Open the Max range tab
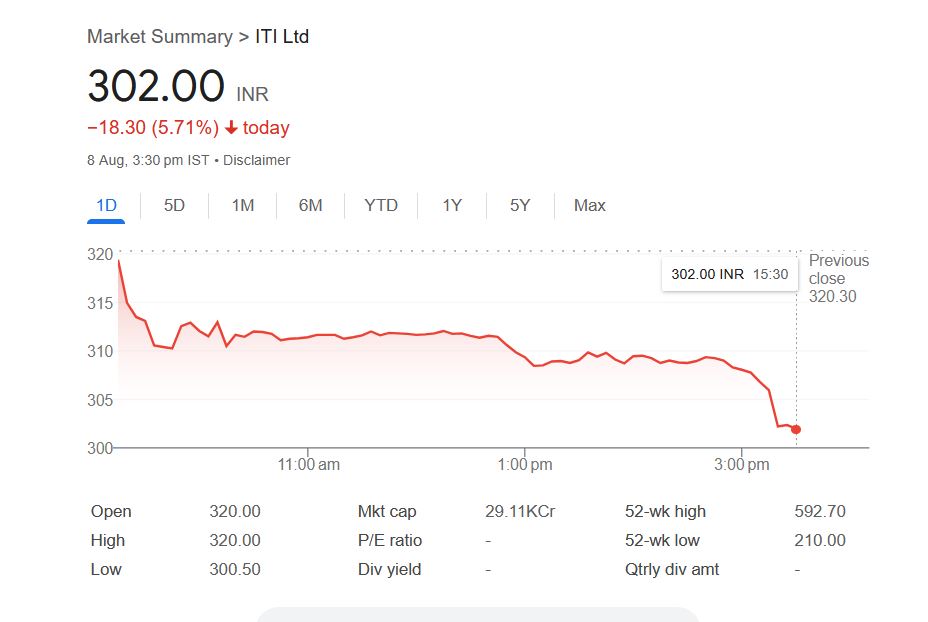Image resolution: width=928 pixels, height=622 pixels. [589, 206]
